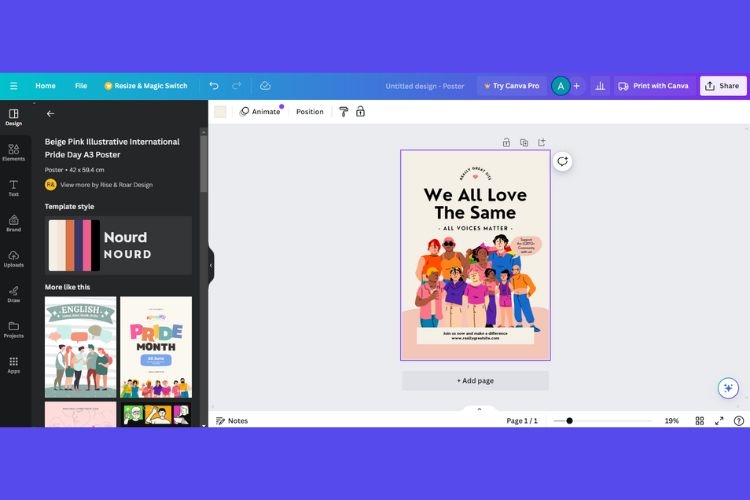Apply the Nourd template style palette
Viewport: 750px width, 500px height.
pos(118,245)
